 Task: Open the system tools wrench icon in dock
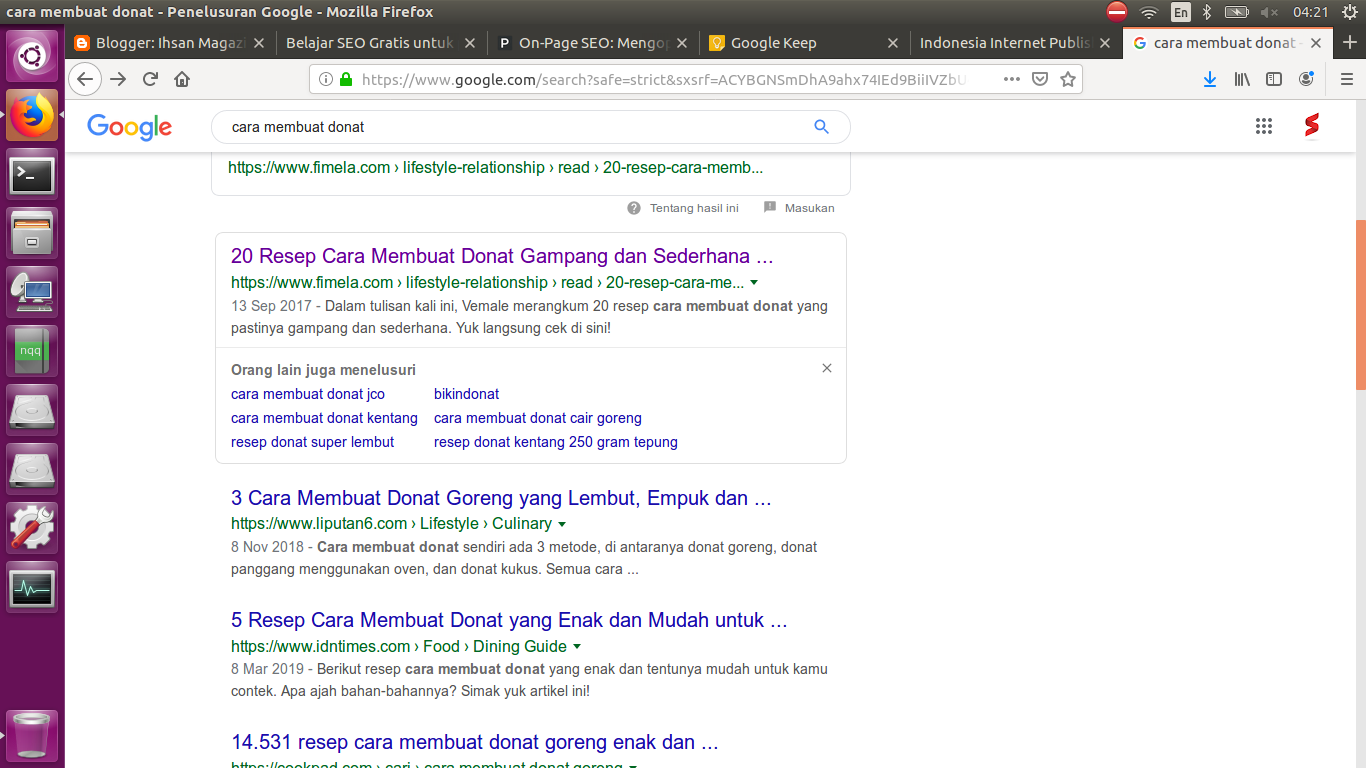coord(33,528)
